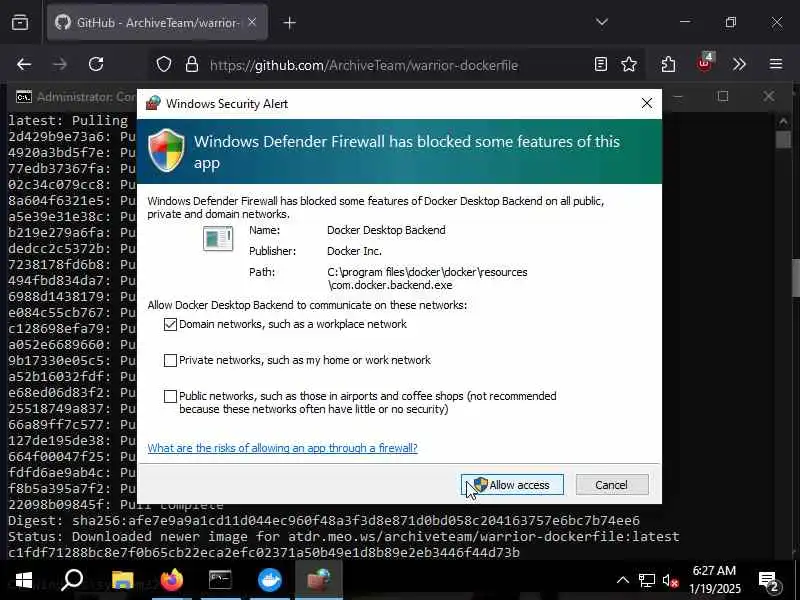Open Windows Start menu
Viewport: 800px width, 600px height.
click(x=23, y=580)
